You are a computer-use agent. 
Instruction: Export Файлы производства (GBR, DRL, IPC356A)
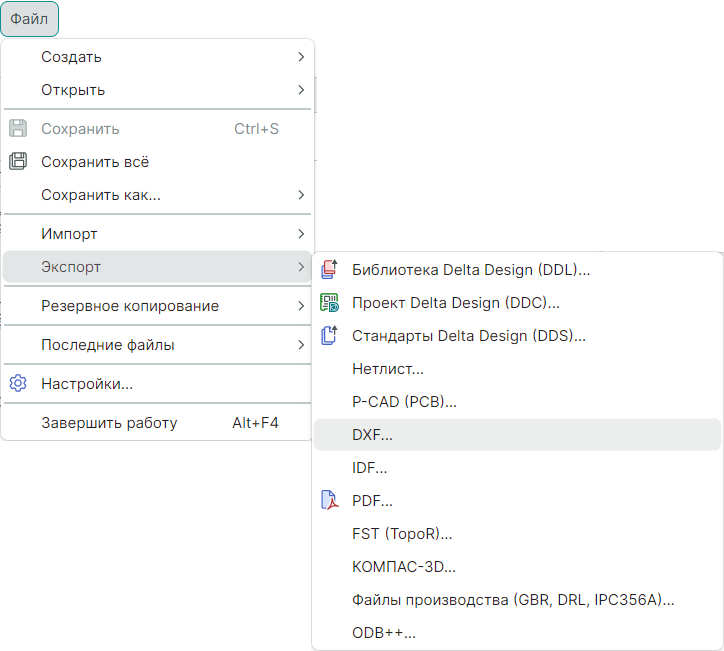click(x=513, y=600)
